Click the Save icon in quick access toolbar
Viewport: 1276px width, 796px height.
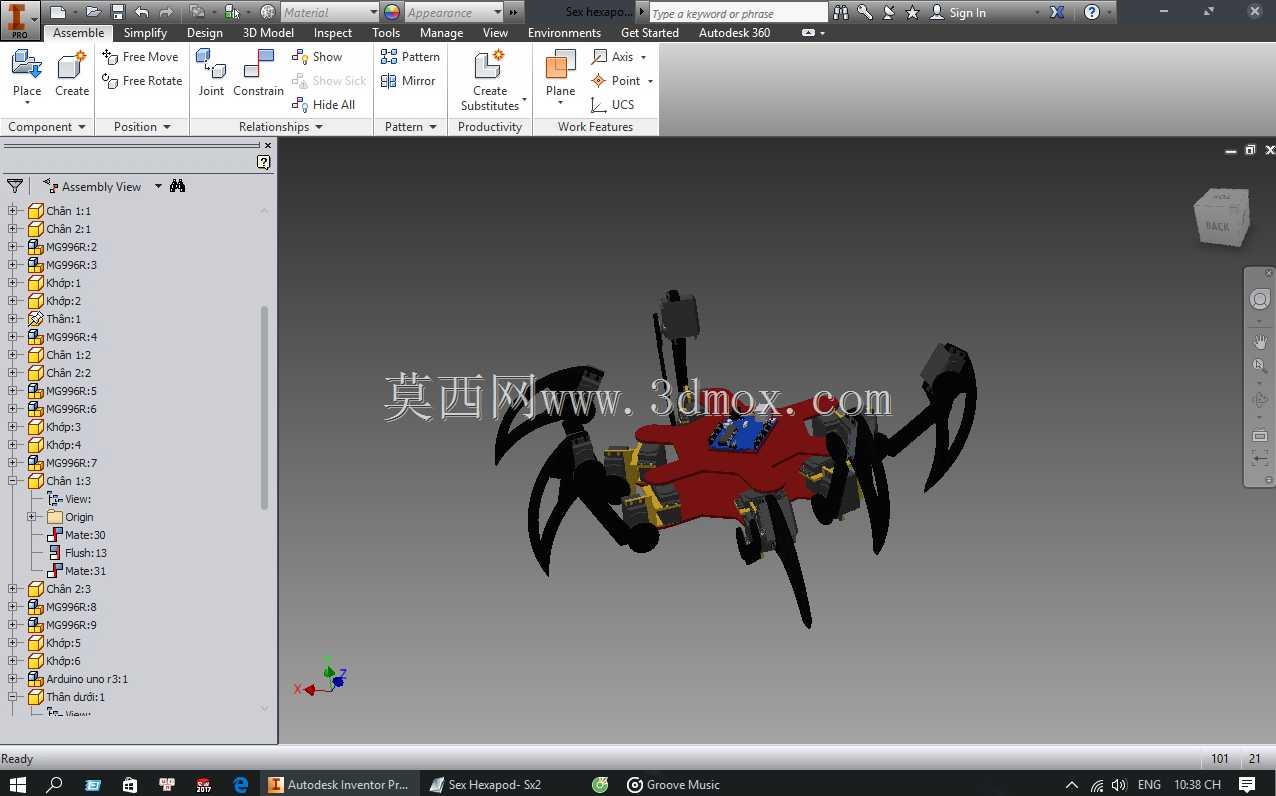(118, 12)
